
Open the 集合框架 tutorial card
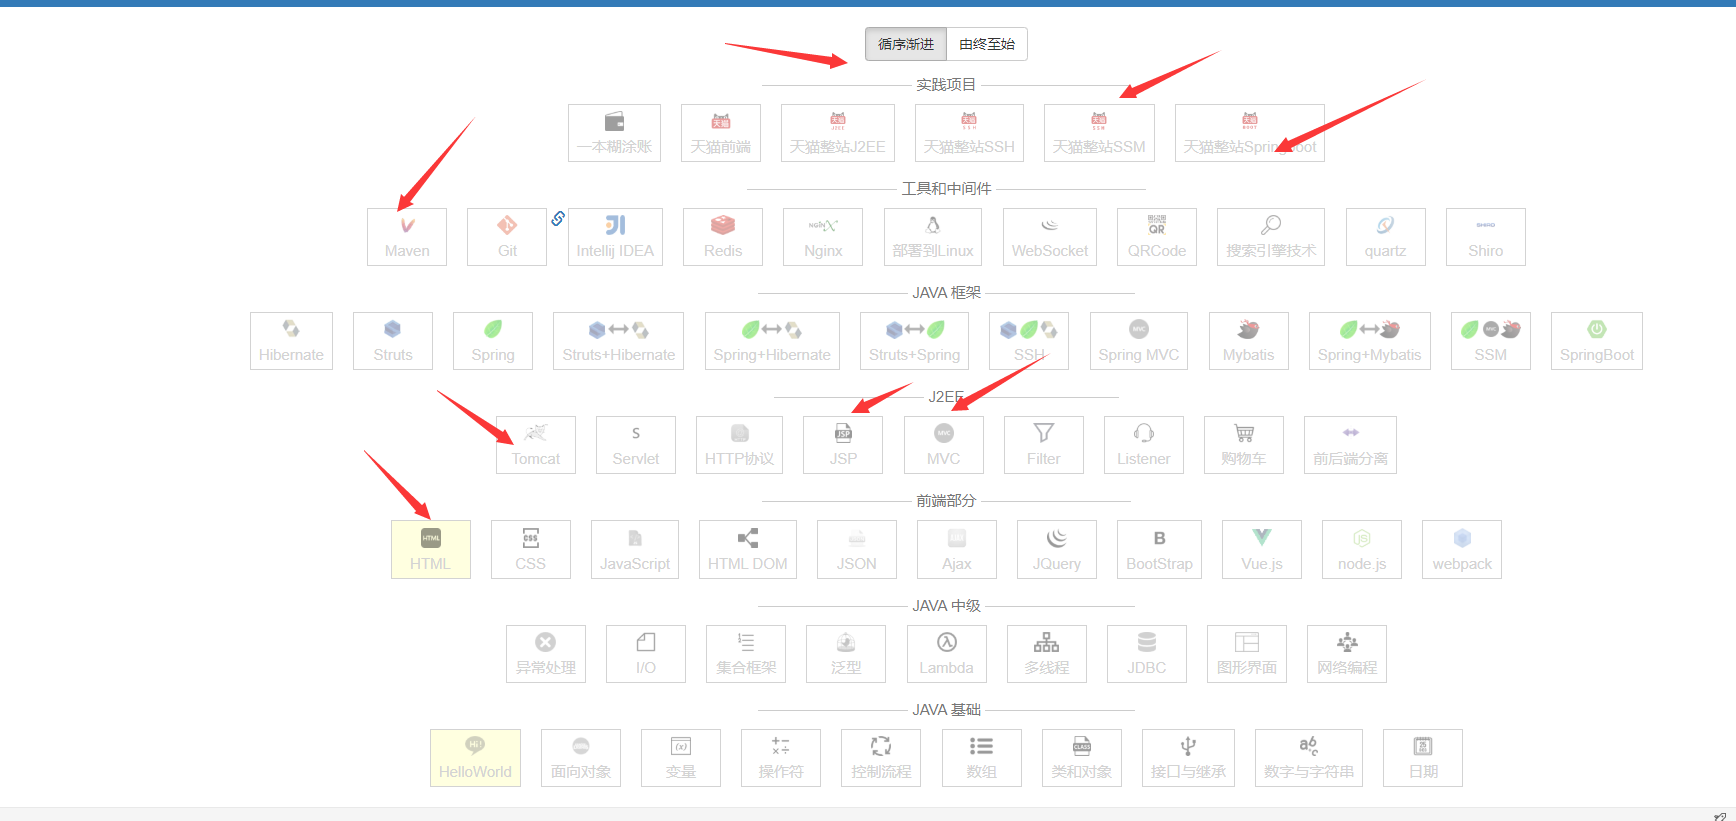[746, 654]
